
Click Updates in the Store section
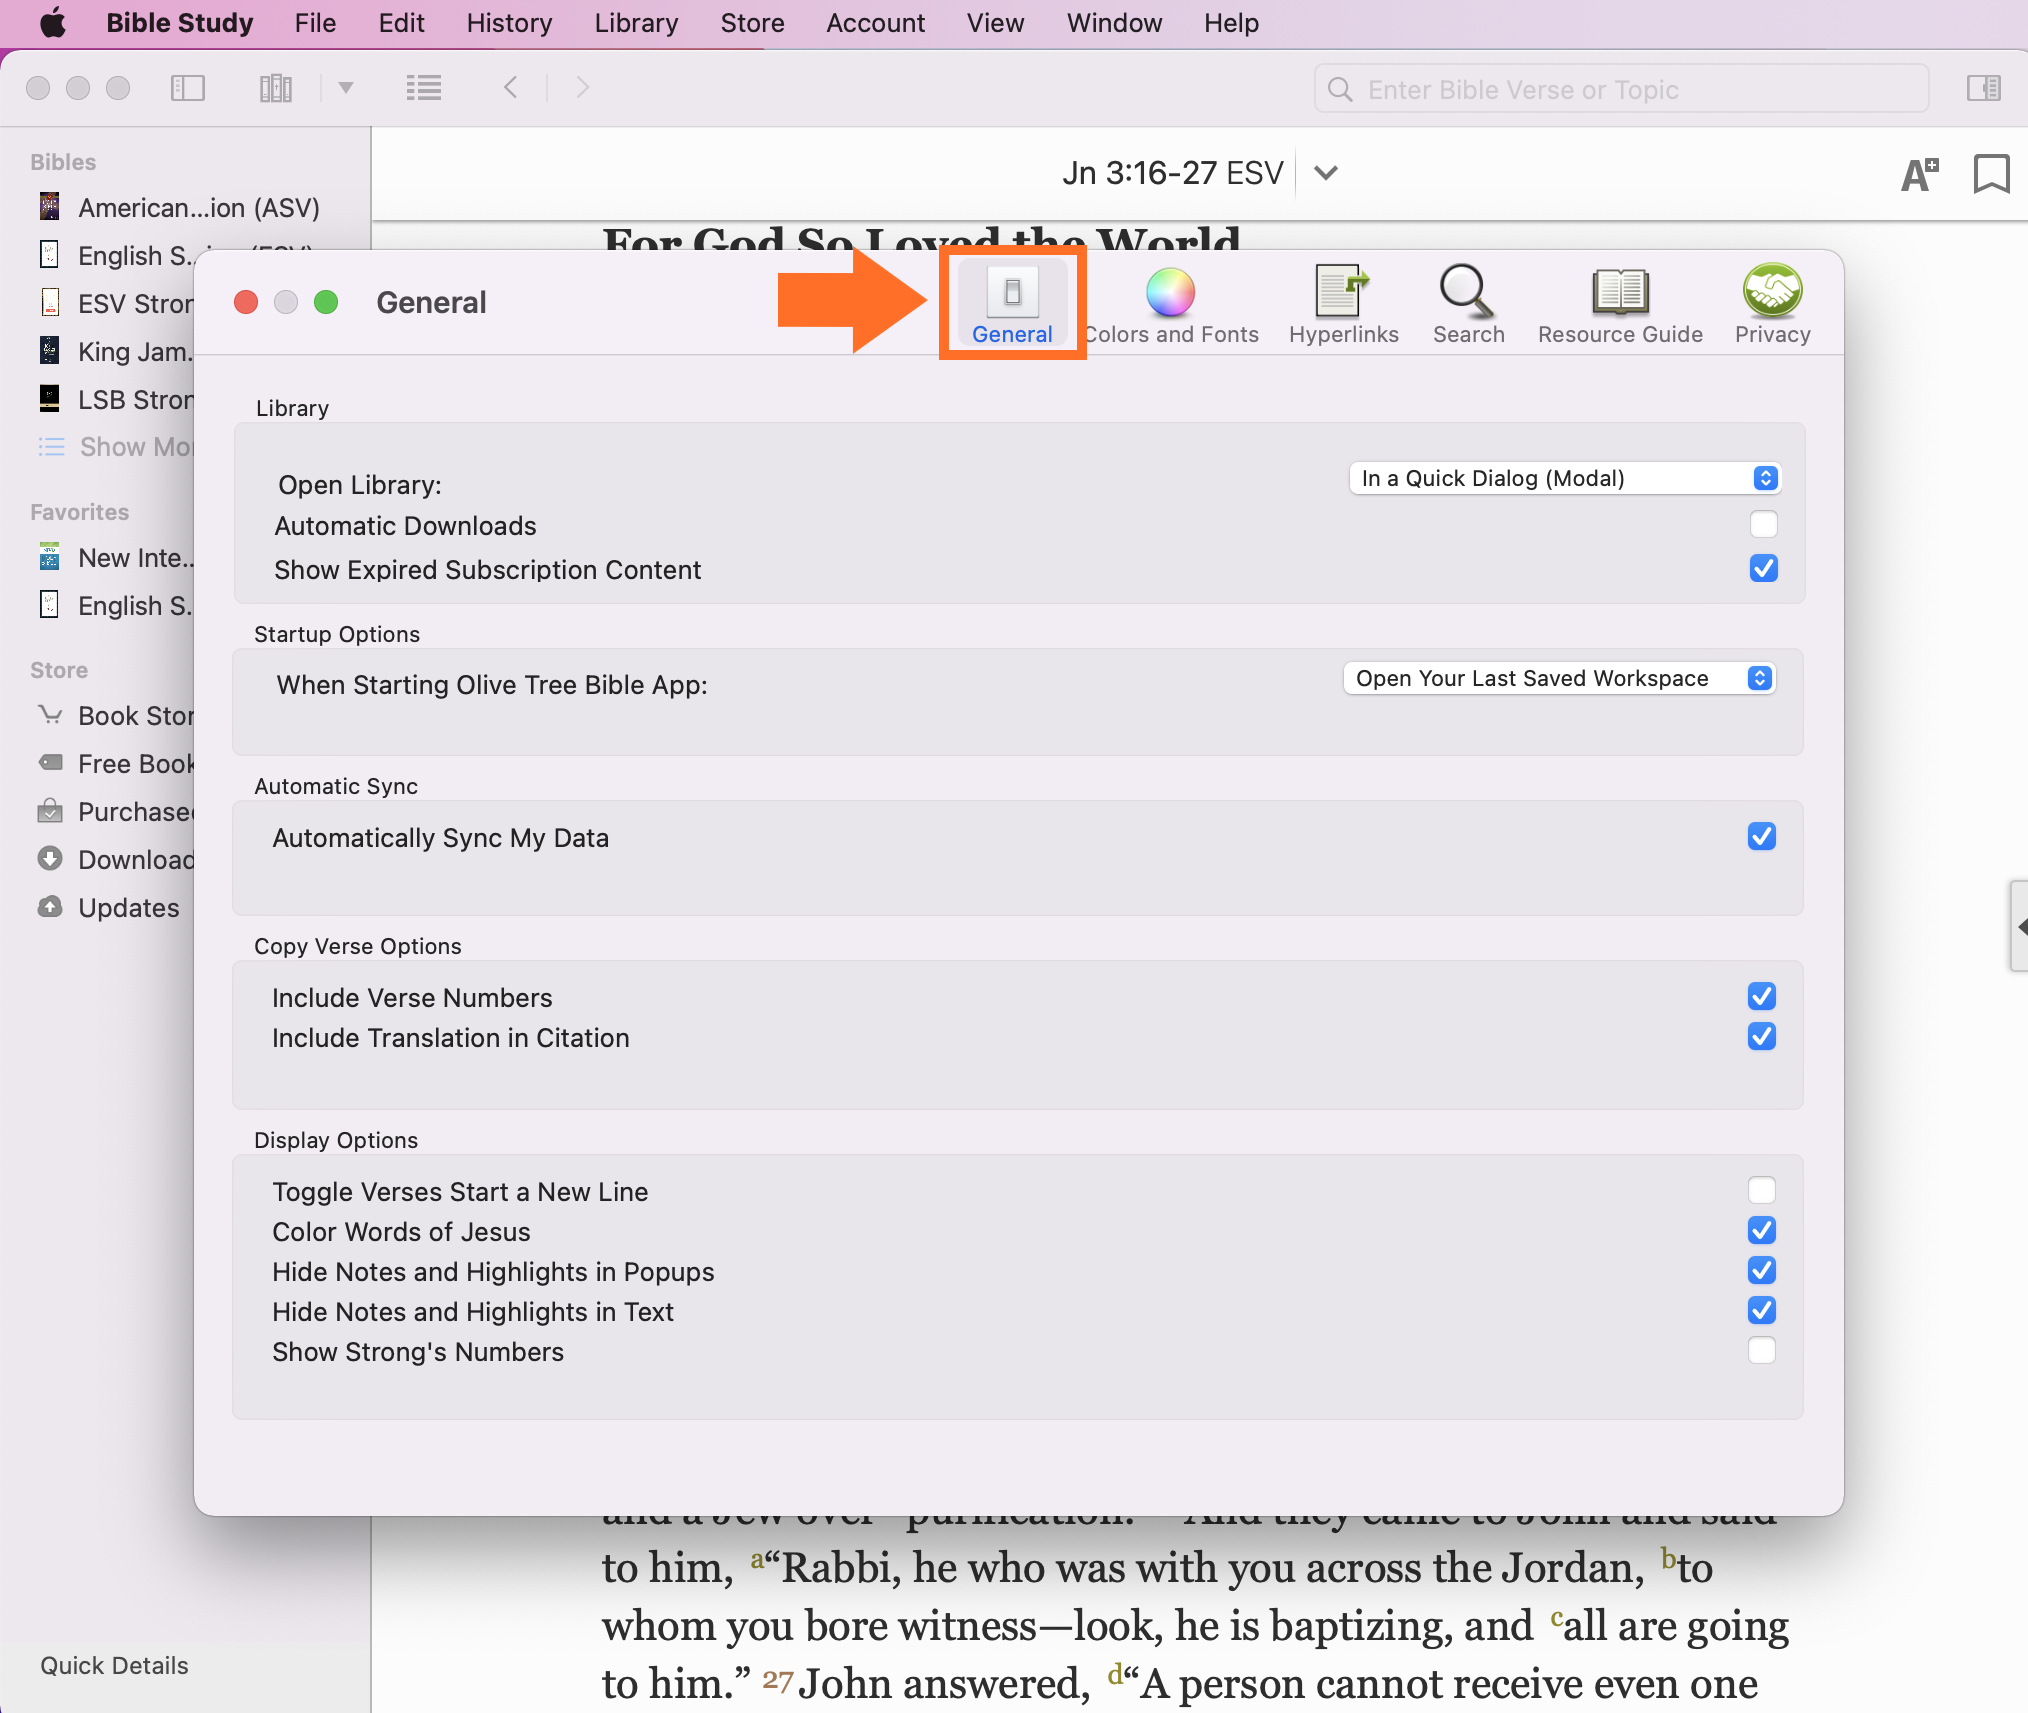tap(128, 908)
